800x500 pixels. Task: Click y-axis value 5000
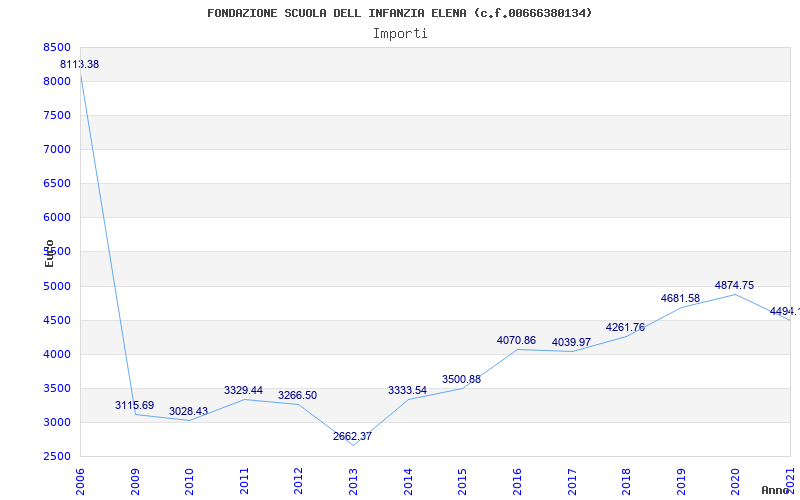(x=55, y=286)
